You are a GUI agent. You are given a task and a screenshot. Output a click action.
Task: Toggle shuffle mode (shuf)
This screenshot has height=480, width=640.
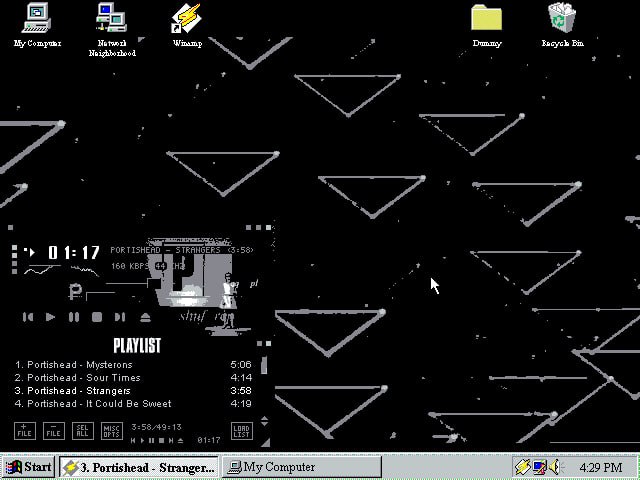(x=192, y=316)
